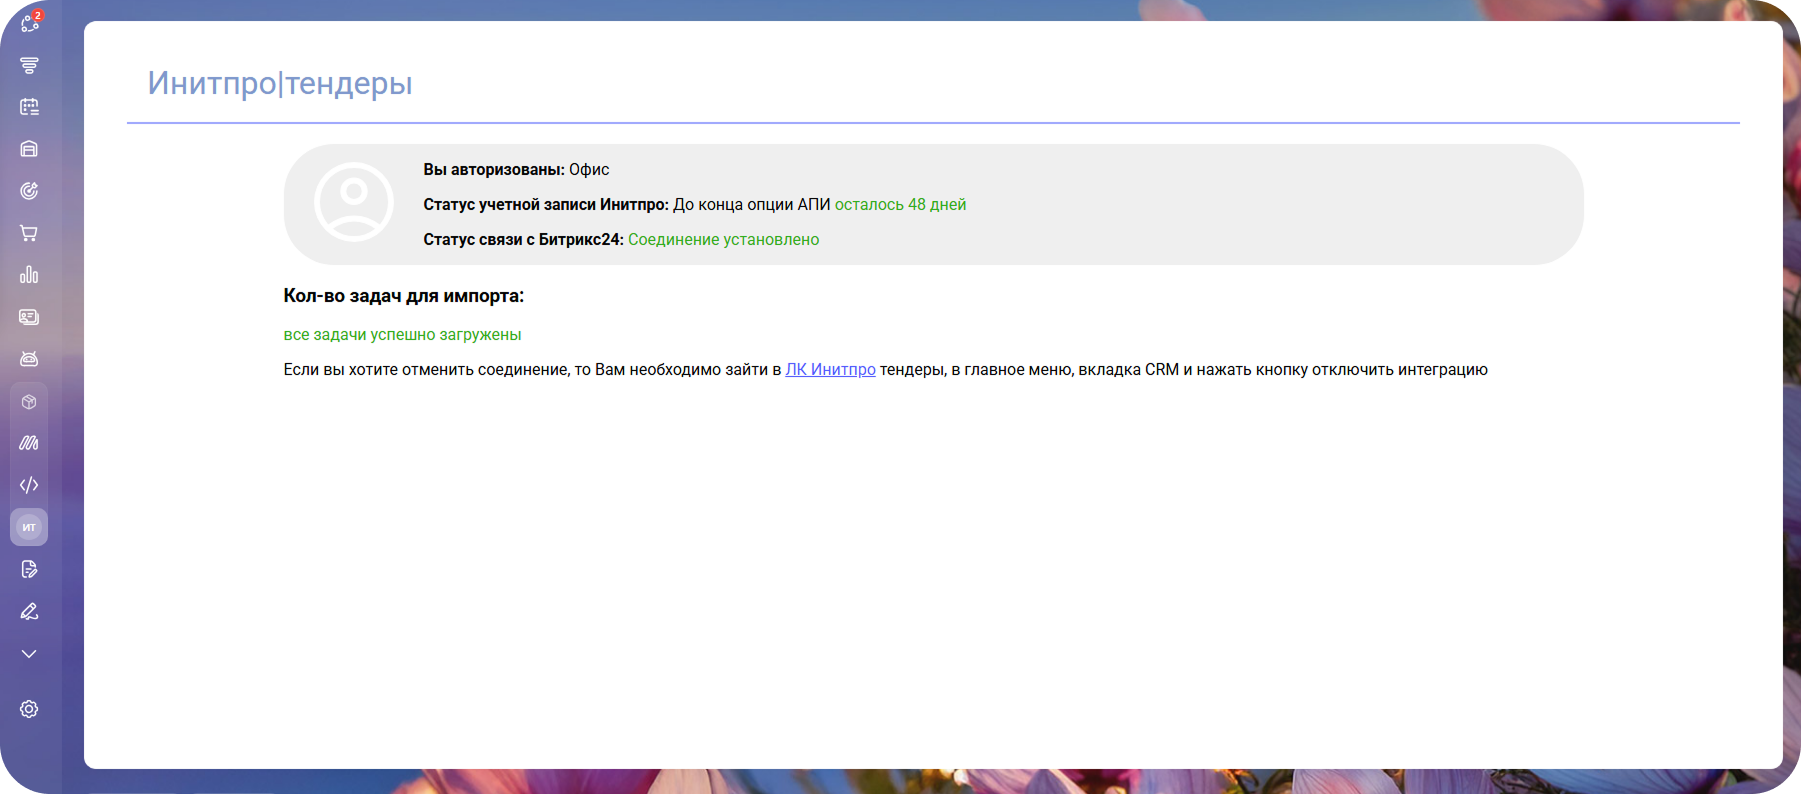This screenshot has height=794, width=1801.
Task: Click the 'Соединение установлено' status text
Action: tap(723, 240)
